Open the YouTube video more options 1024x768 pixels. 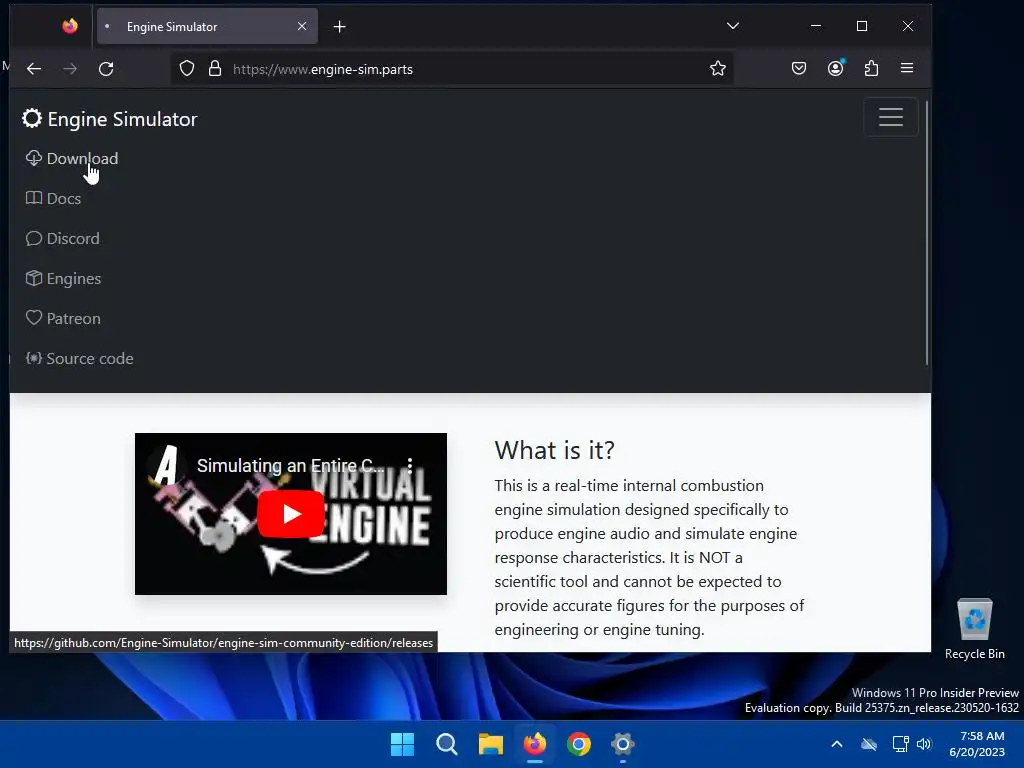coord(410,465)
